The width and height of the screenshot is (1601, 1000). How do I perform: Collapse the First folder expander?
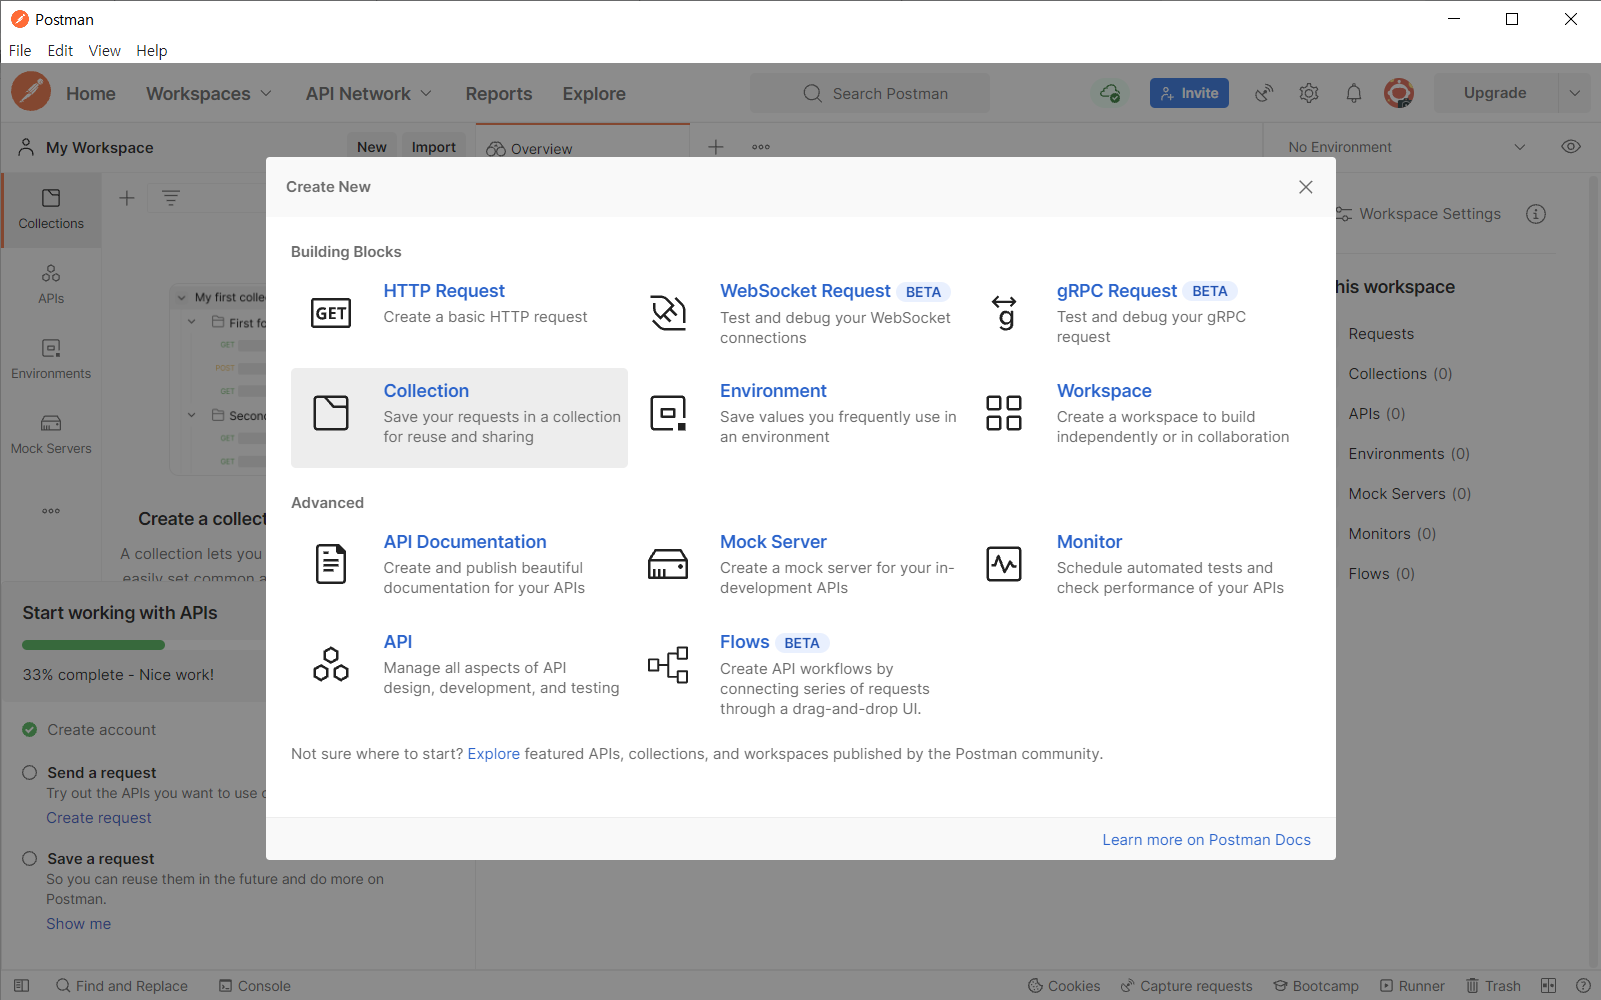coord(192,322)
